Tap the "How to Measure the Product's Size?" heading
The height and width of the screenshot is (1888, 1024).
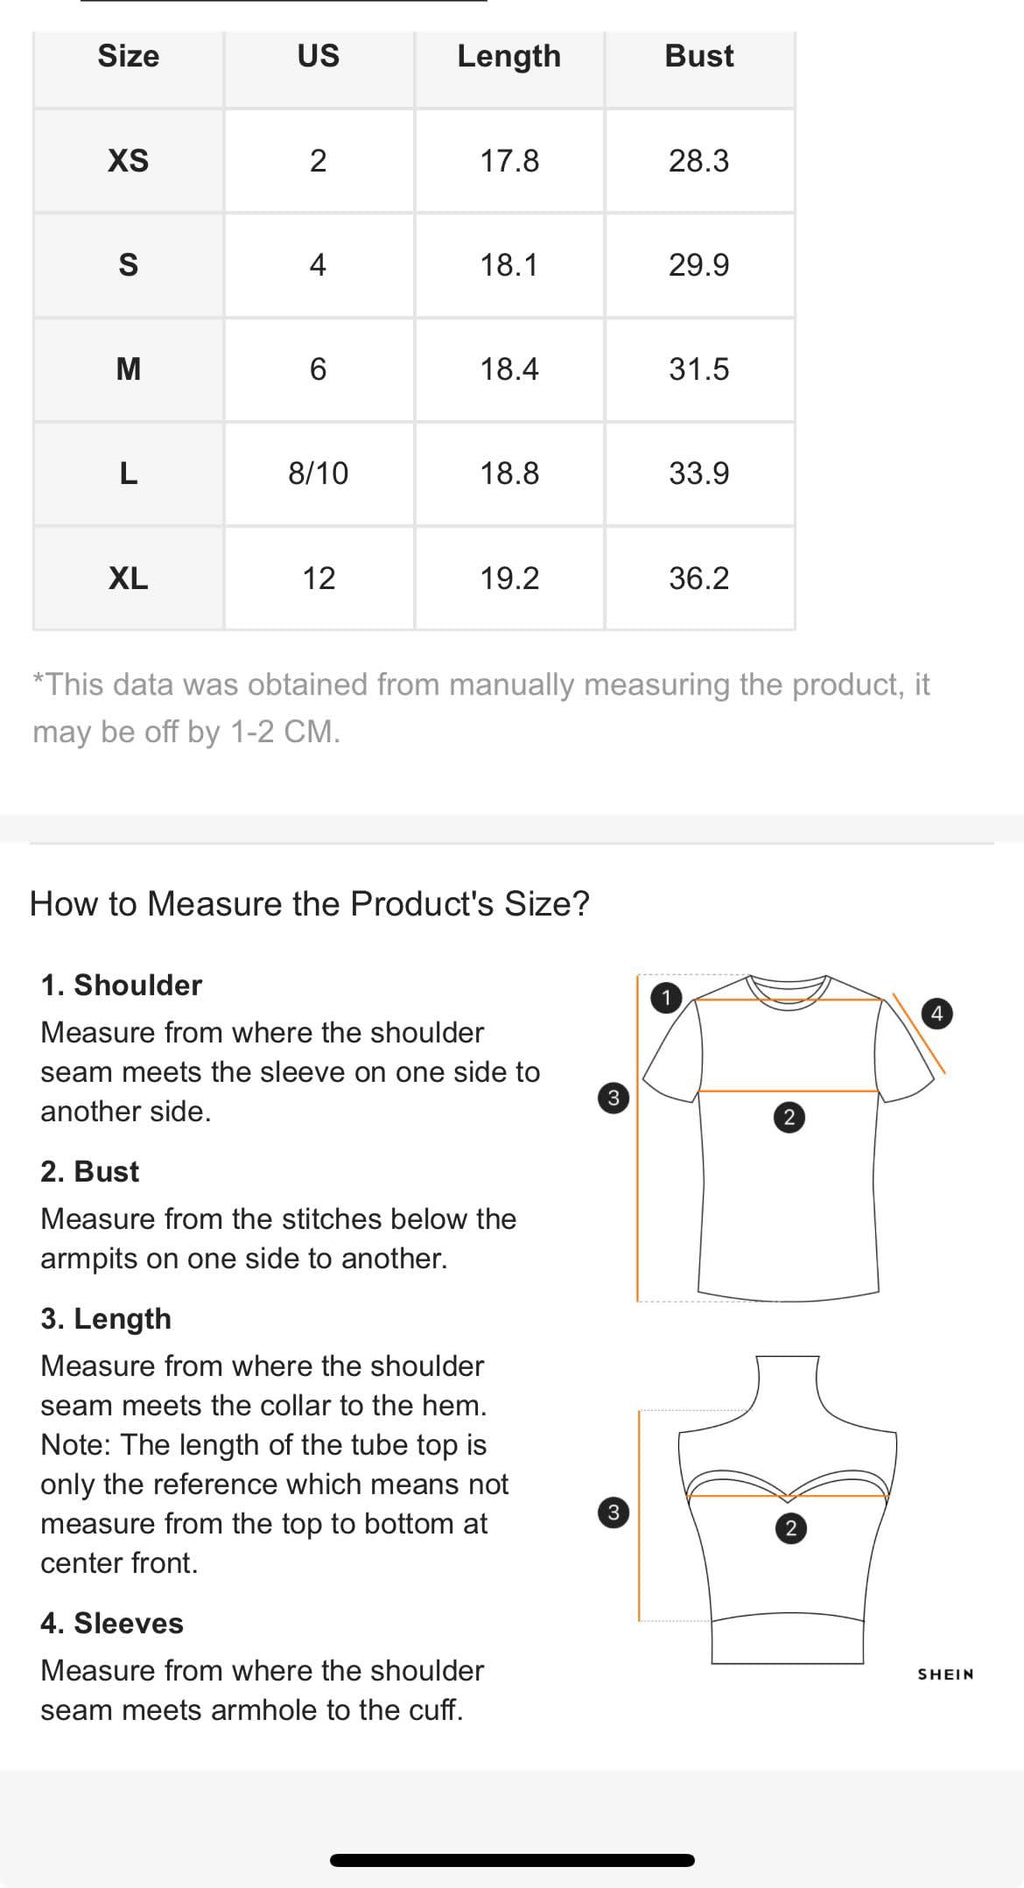click(x=309, y=904)
